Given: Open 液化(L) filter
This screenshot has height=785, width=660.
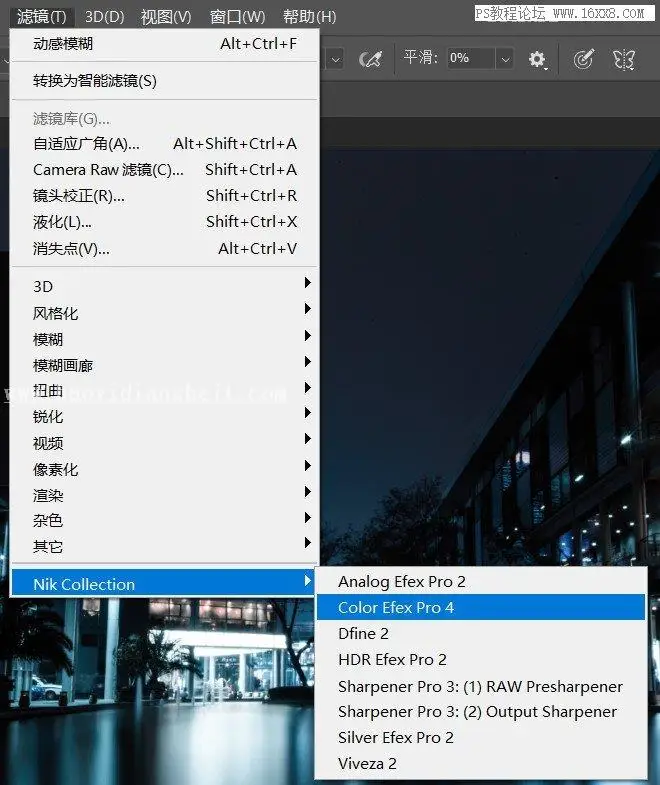Looking at the screenshot, I should pyautogui.click(x=165, y=222).
